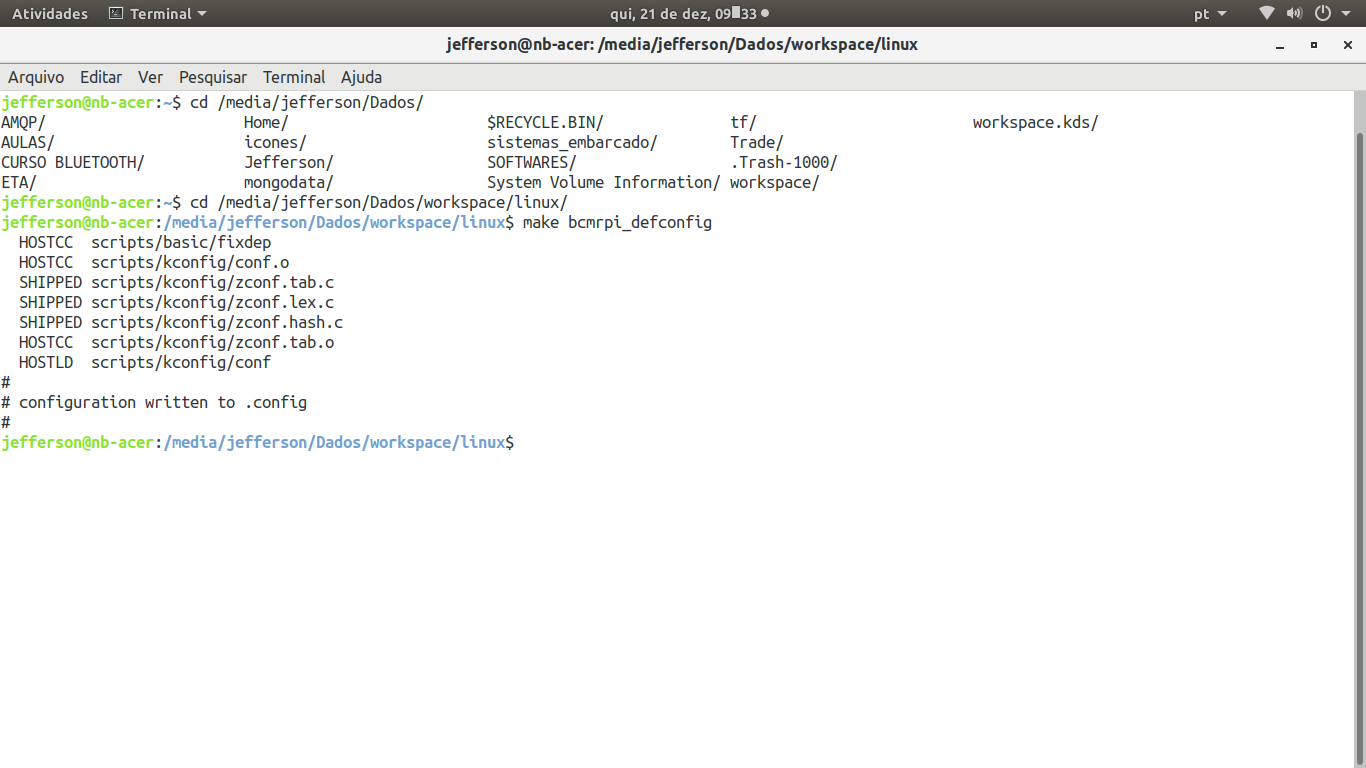Click the volume speaker icon
1366x768 pixels.
coord(1294,14)
